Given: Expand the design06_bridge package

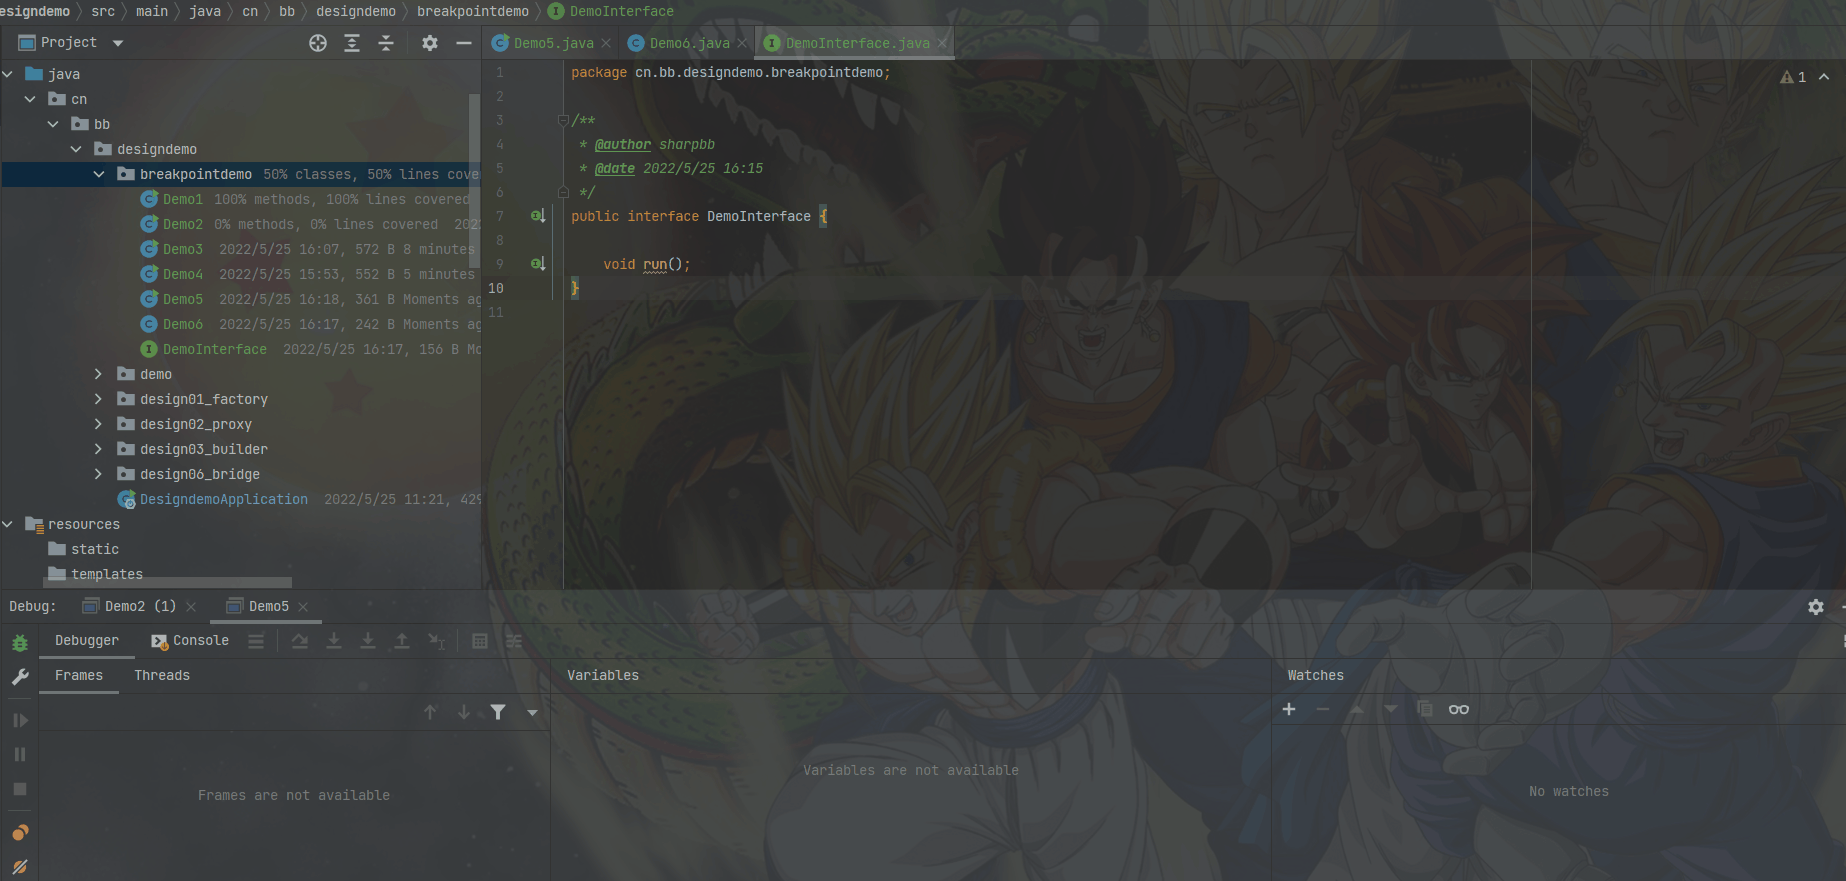Looking at the screenshot, I should click(x=98, y=474).
